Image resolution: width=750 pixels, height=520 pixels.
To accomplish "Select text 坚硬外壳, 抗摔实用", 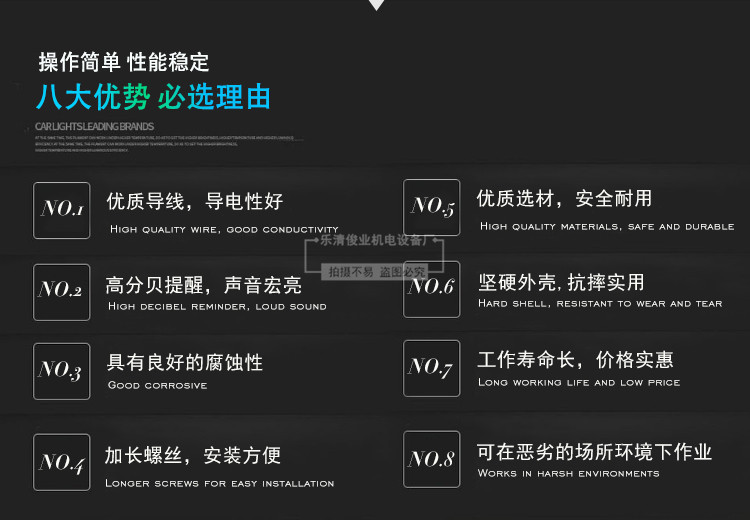I will [561, 282].
